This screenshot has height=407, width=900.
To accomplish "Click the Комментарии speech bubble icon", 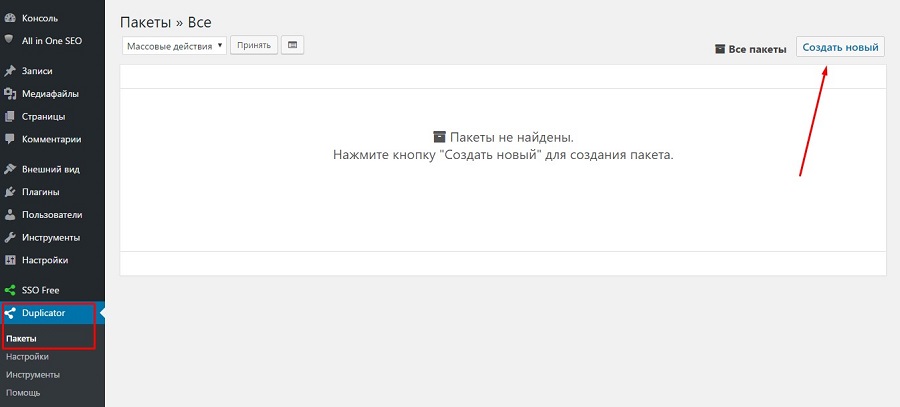I will click(x=9, y=139).
